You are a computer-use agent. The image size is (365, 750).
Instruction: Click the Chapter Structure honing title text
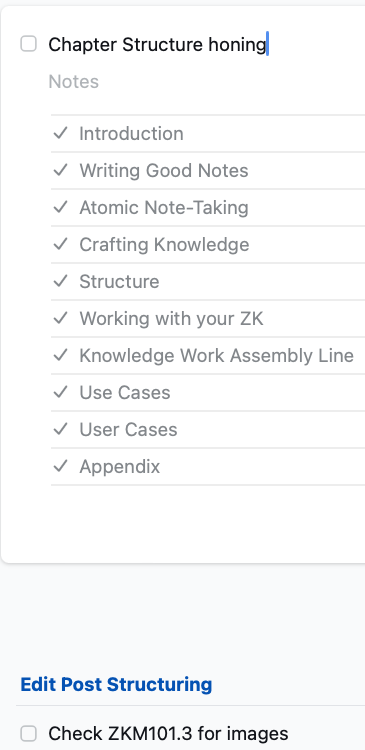[157, 45]
